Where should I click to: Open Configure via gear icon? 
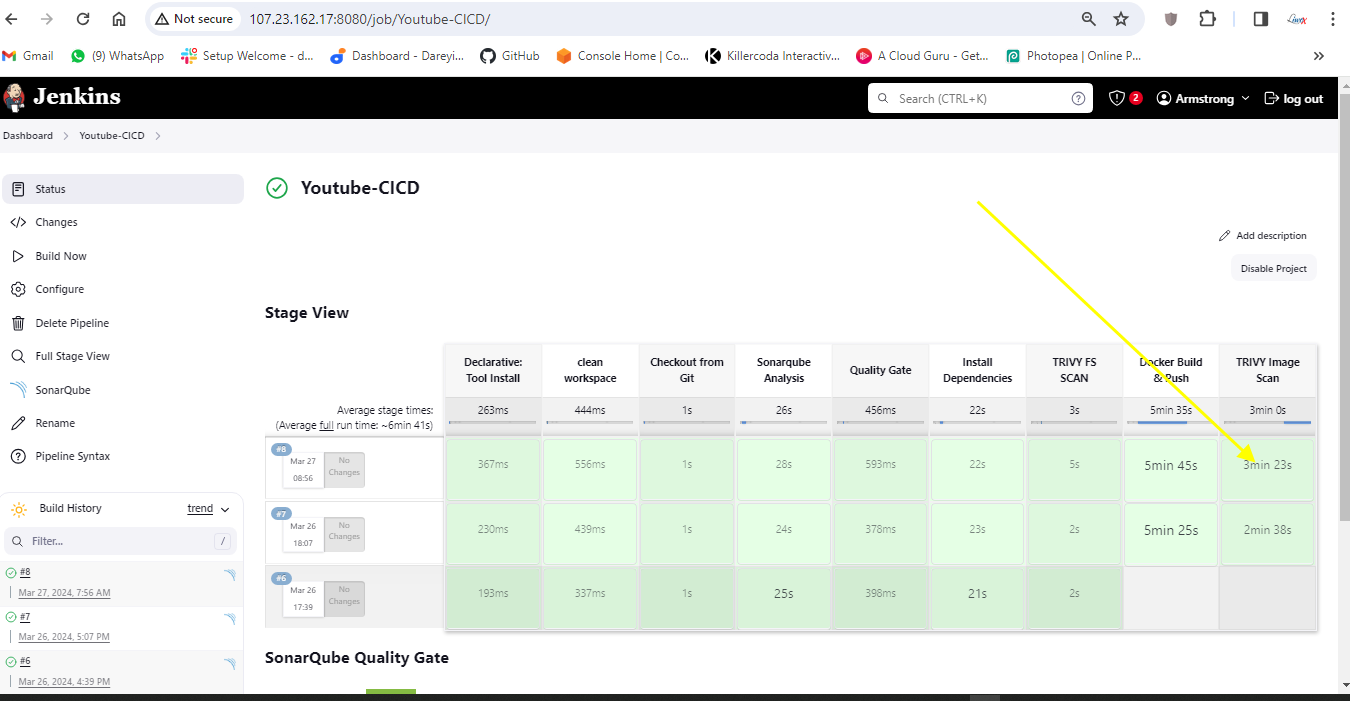point(18,289)
